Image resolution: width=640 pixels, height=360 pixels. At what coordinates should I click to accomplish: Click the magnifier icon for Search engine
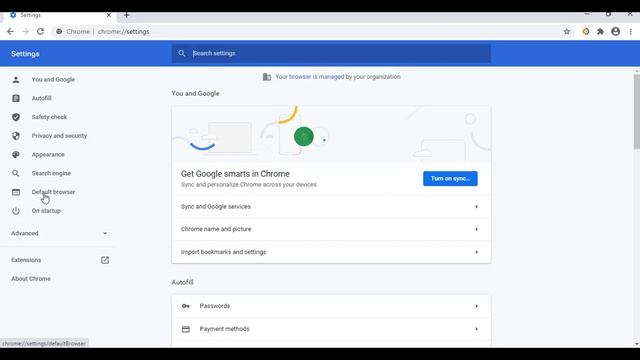coord(16,173)
